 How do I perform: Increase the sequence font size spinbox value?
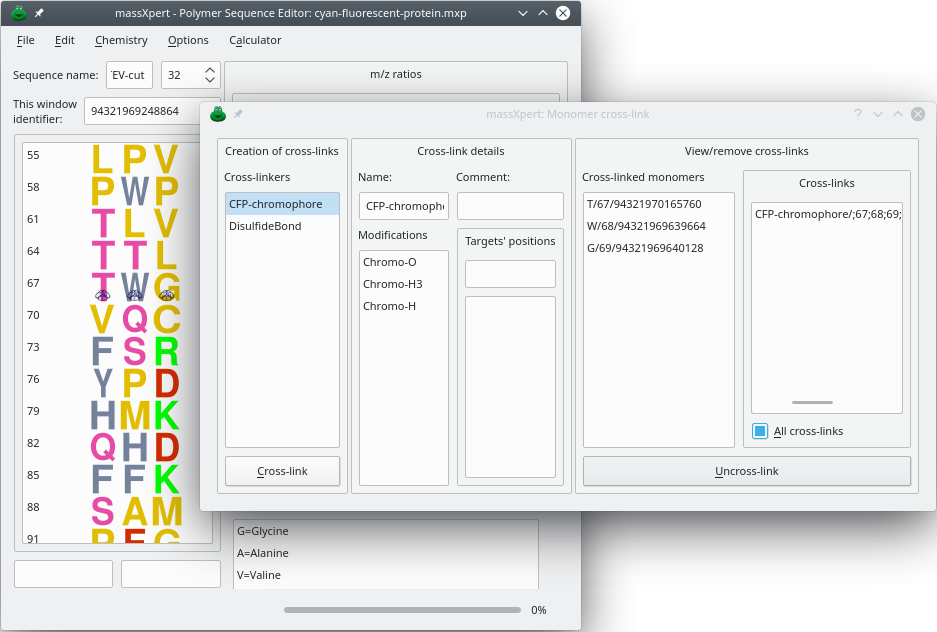[x=210, y=70]
